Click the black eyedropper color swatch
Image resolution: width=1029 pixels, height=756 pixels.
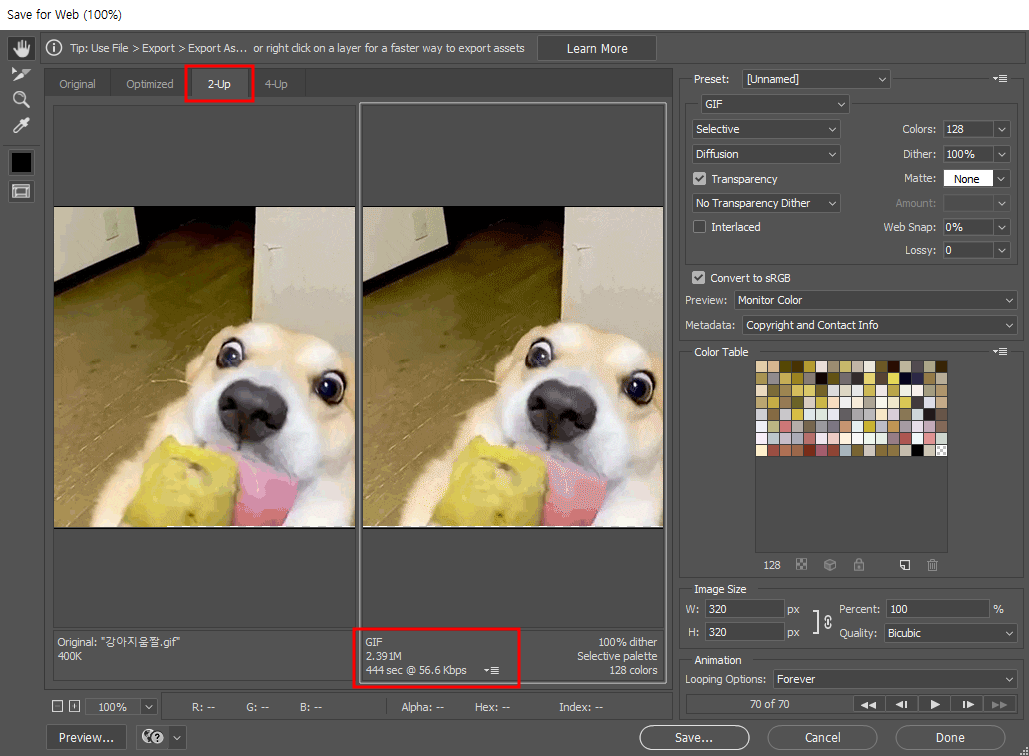tap(21, 162)
